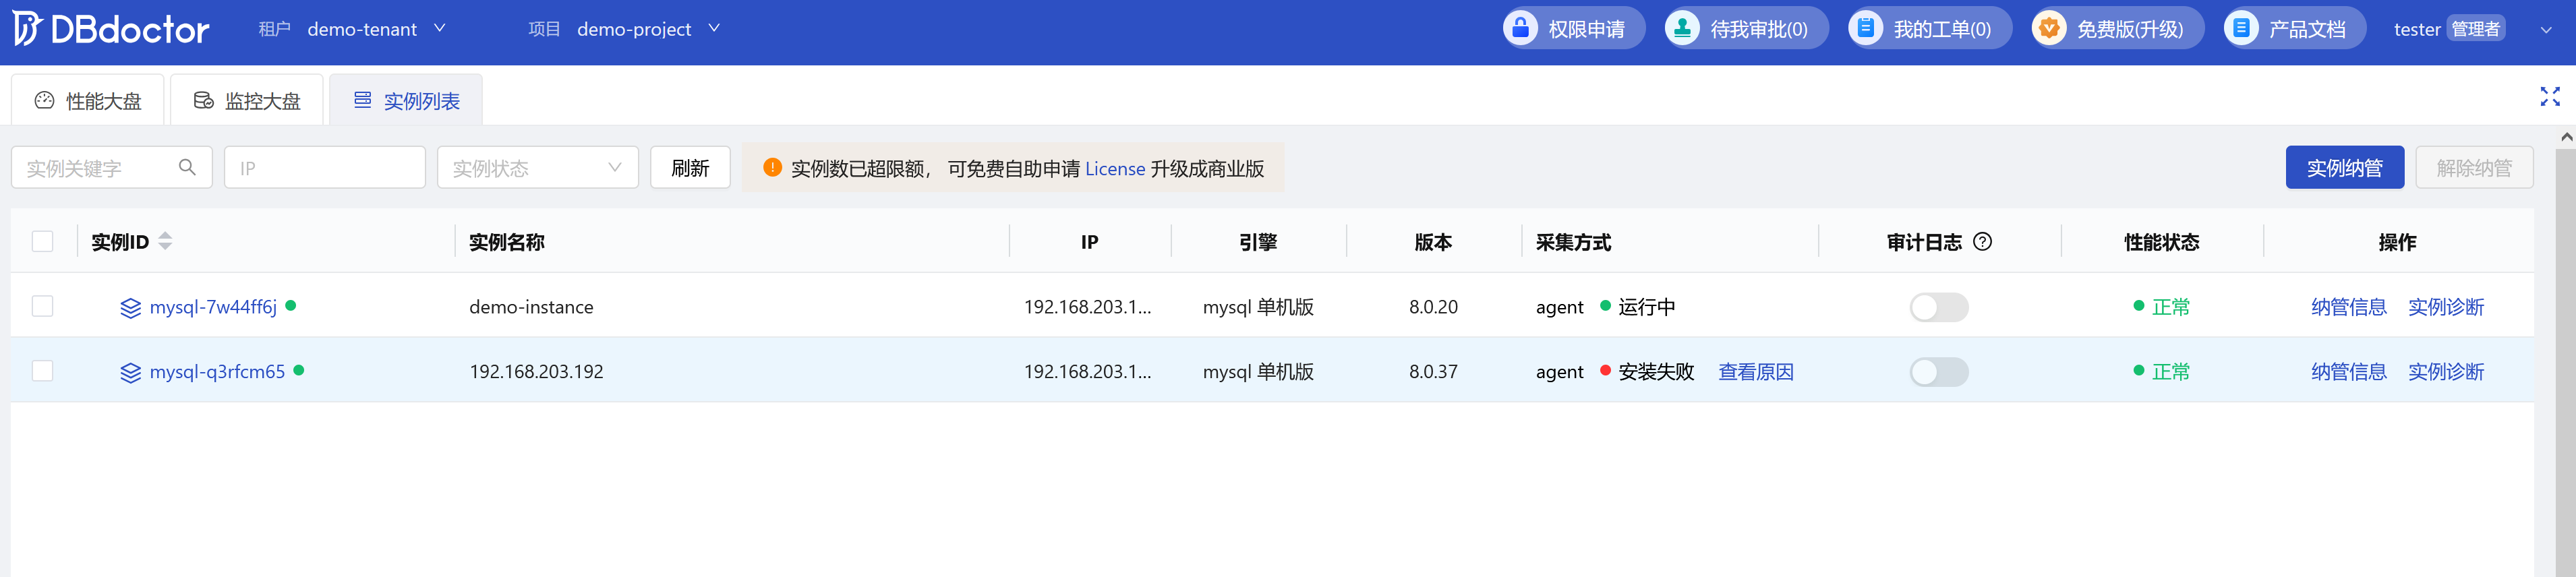The height and width of the screenshot is (577, 2576).
Task: Click the lock icon for 权限申请
Action: pyautogui.click(x=1520, y=28)
